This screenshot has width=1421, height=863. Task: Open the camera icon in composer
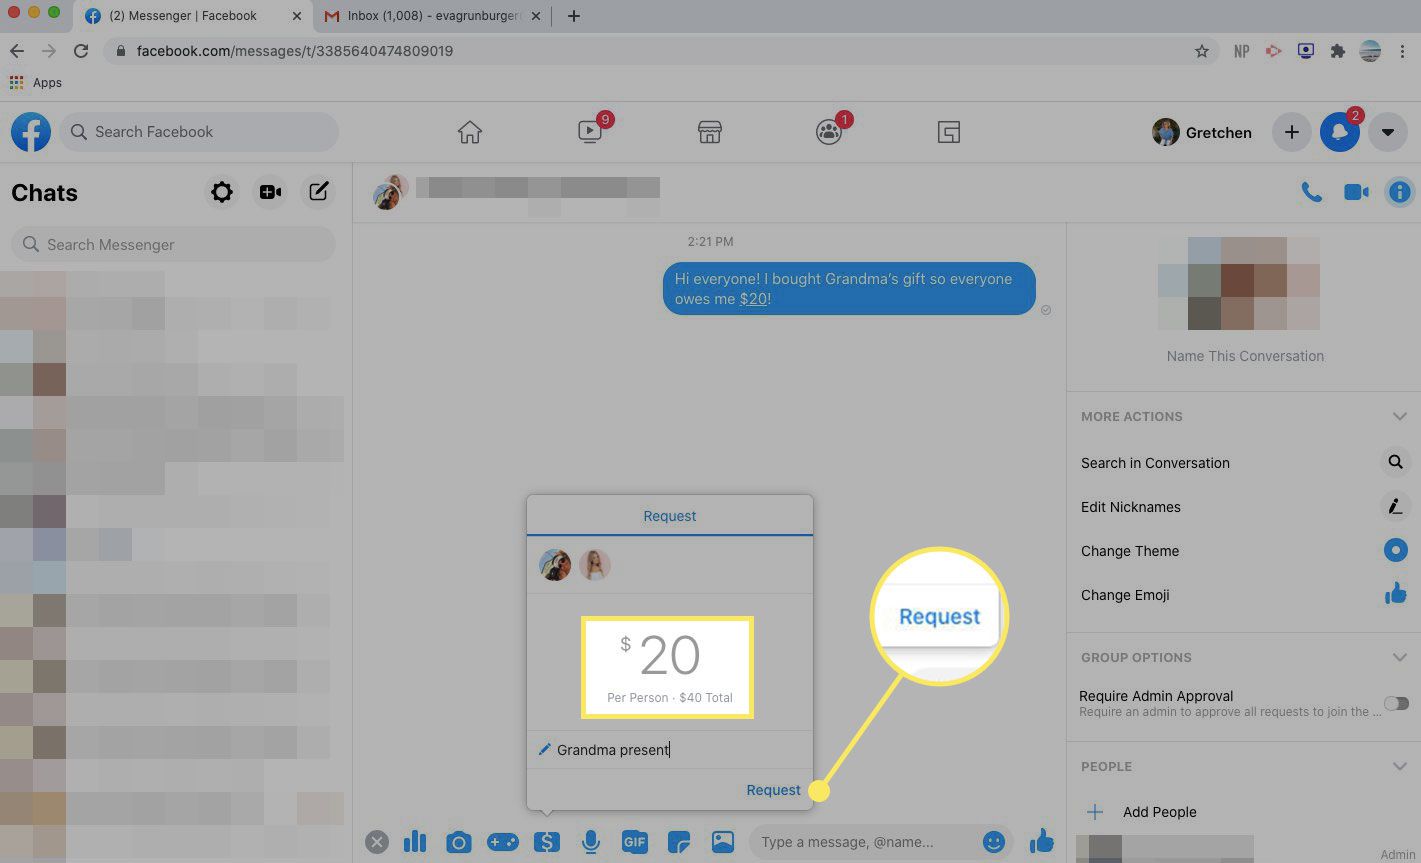pos(458,842)
